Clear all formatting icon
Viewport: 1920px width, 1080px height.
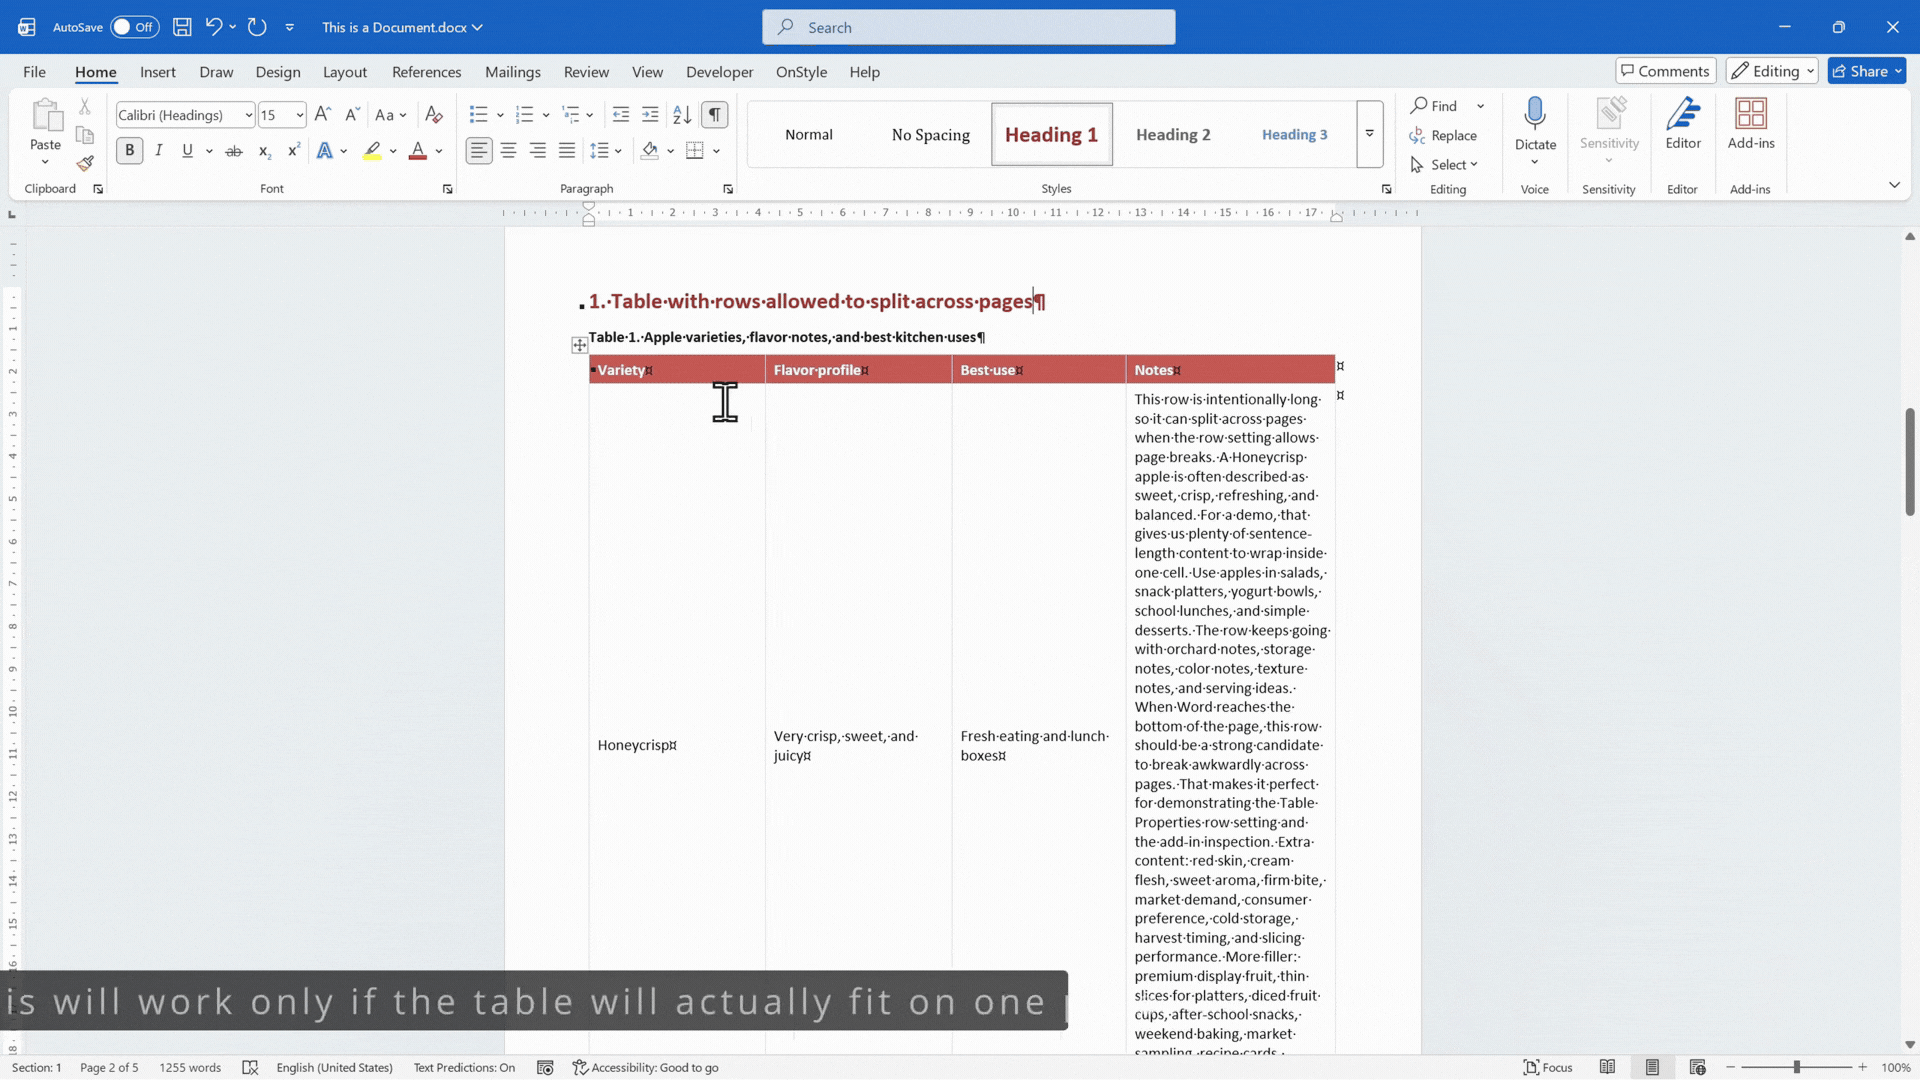[433, 115]
